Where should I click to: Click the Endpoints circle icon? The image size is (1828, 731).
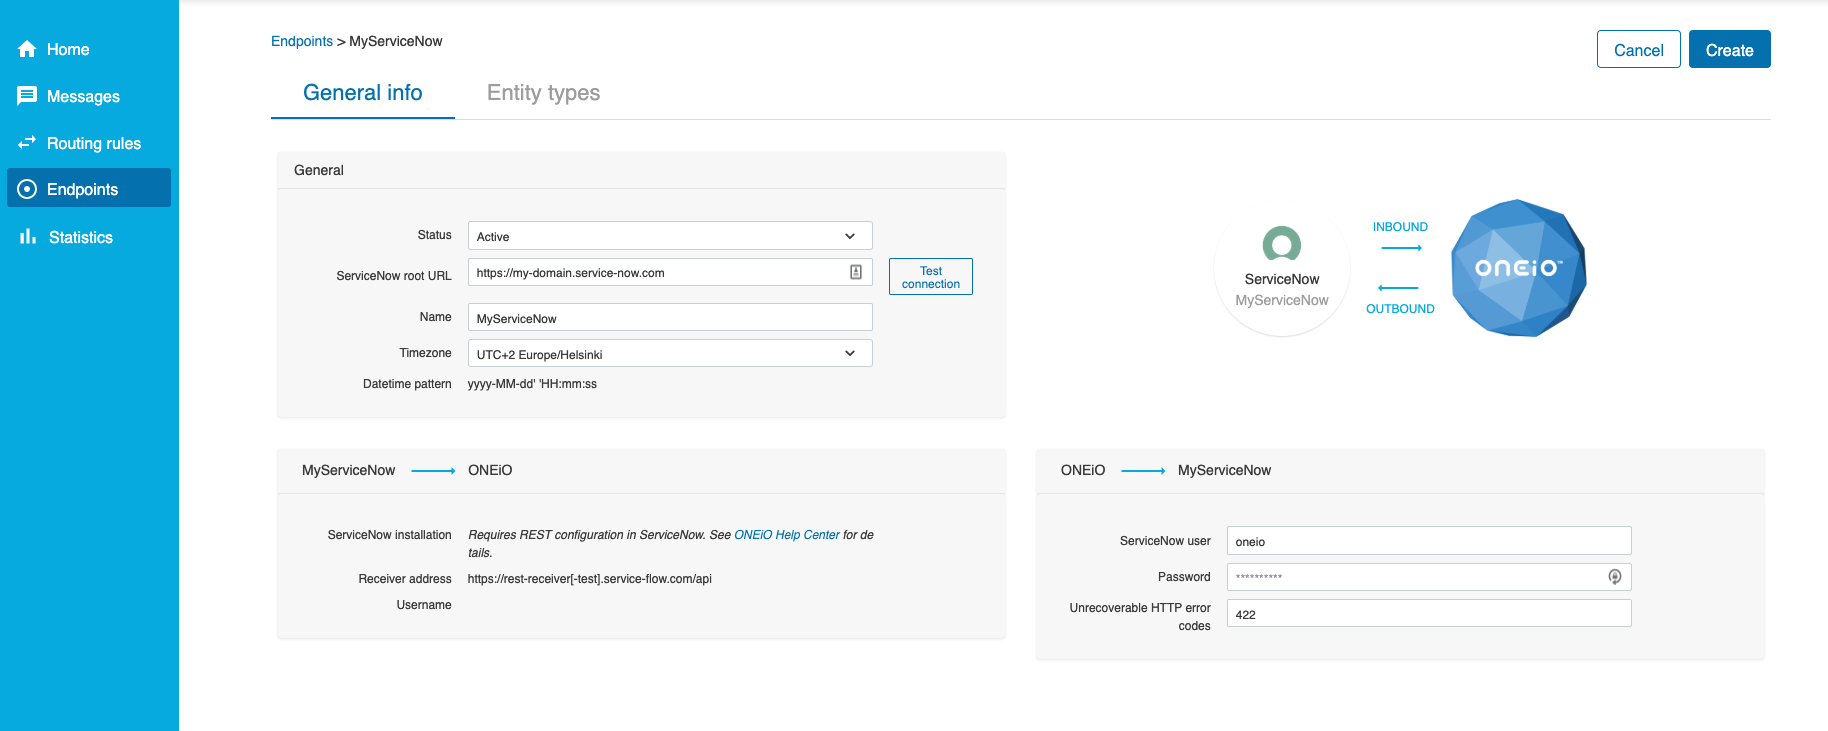pos(27,189)
